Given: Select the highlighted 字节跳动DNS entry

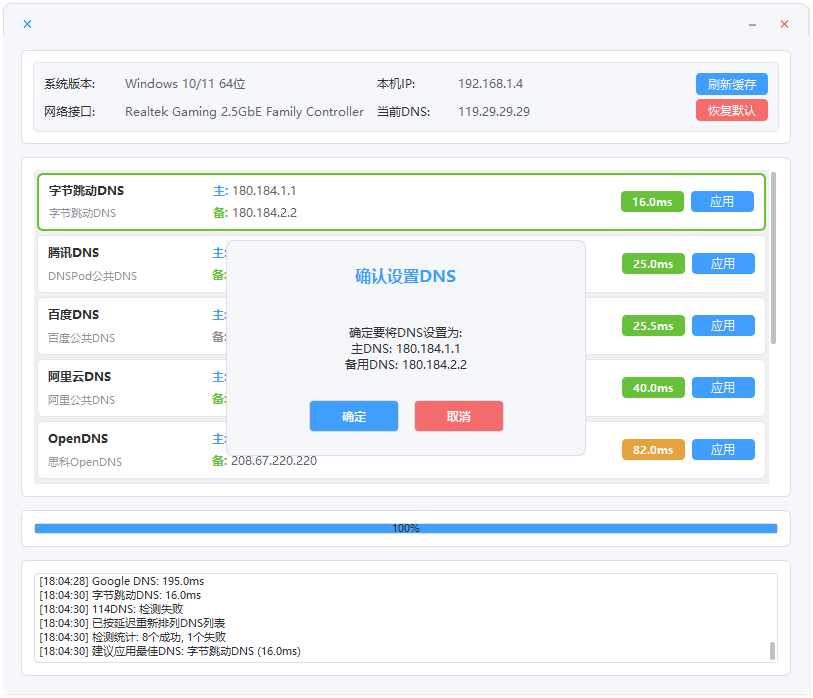Looking at the screenshot, I should 120,201.
